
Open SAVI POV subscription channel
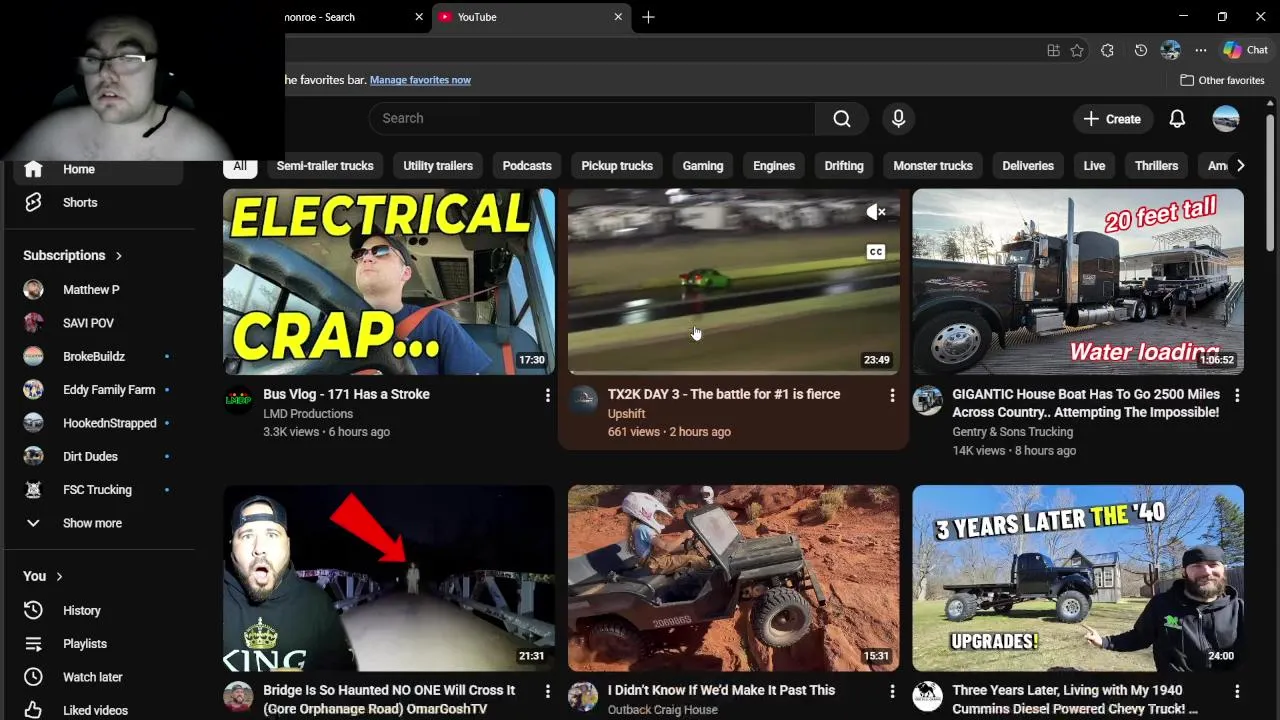98,323
